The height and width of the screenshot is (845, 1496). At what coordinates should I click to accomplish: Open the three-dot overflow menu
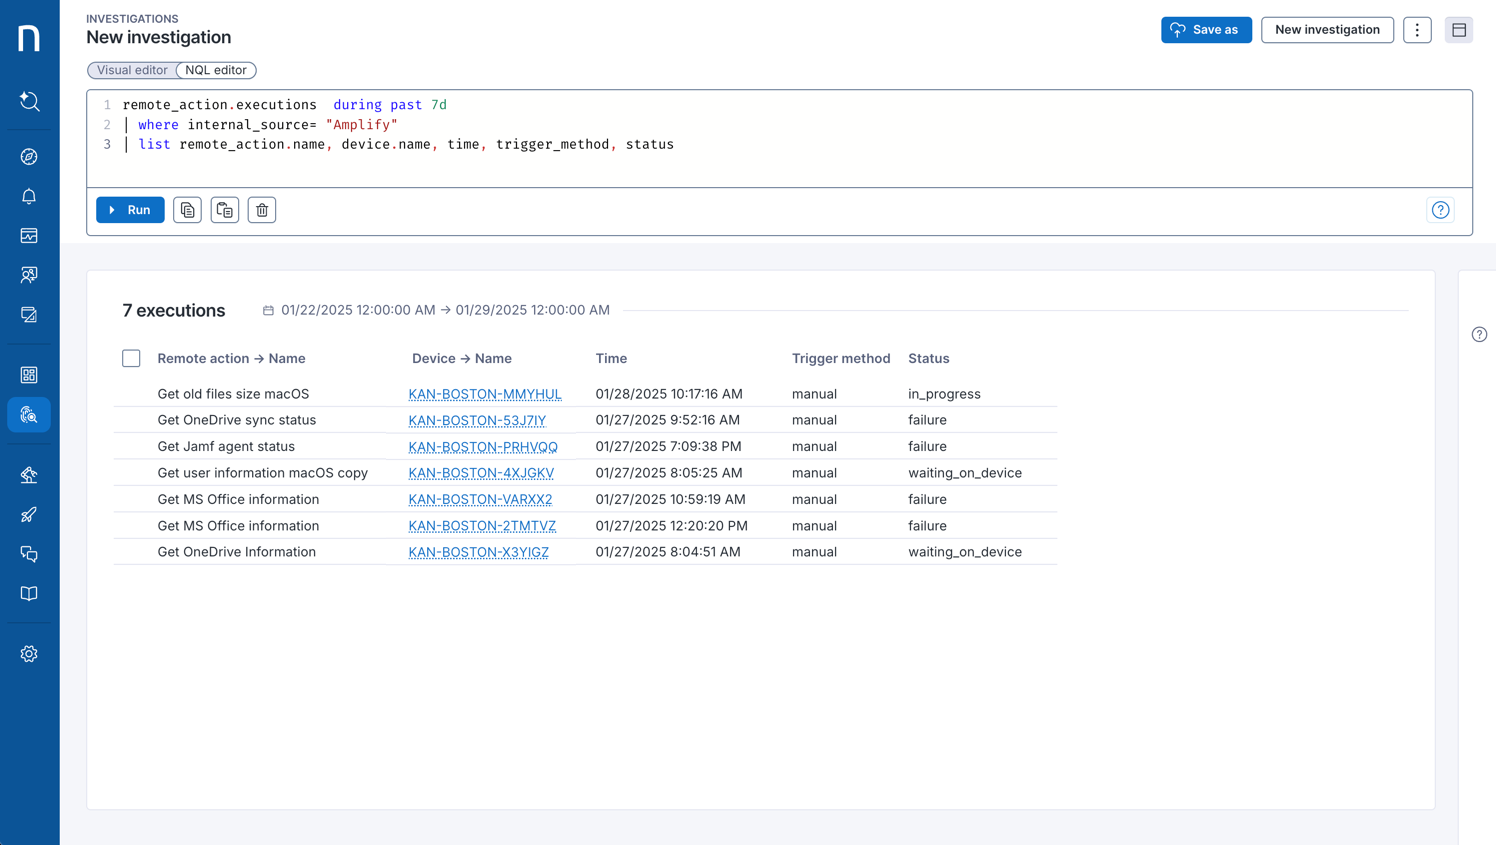[x=1417, y=30]
